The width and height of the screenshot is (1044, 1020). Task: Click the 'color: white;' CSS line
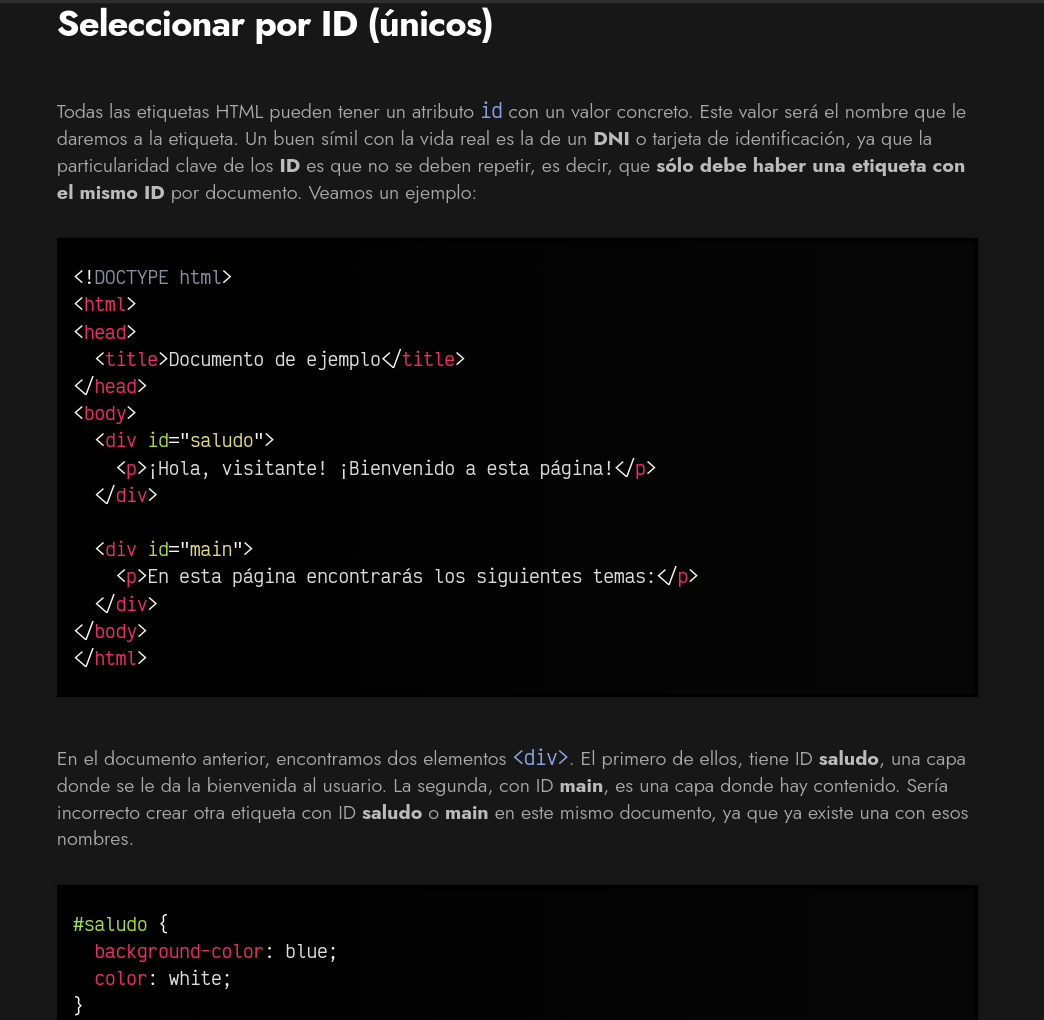tap(162, 978)
